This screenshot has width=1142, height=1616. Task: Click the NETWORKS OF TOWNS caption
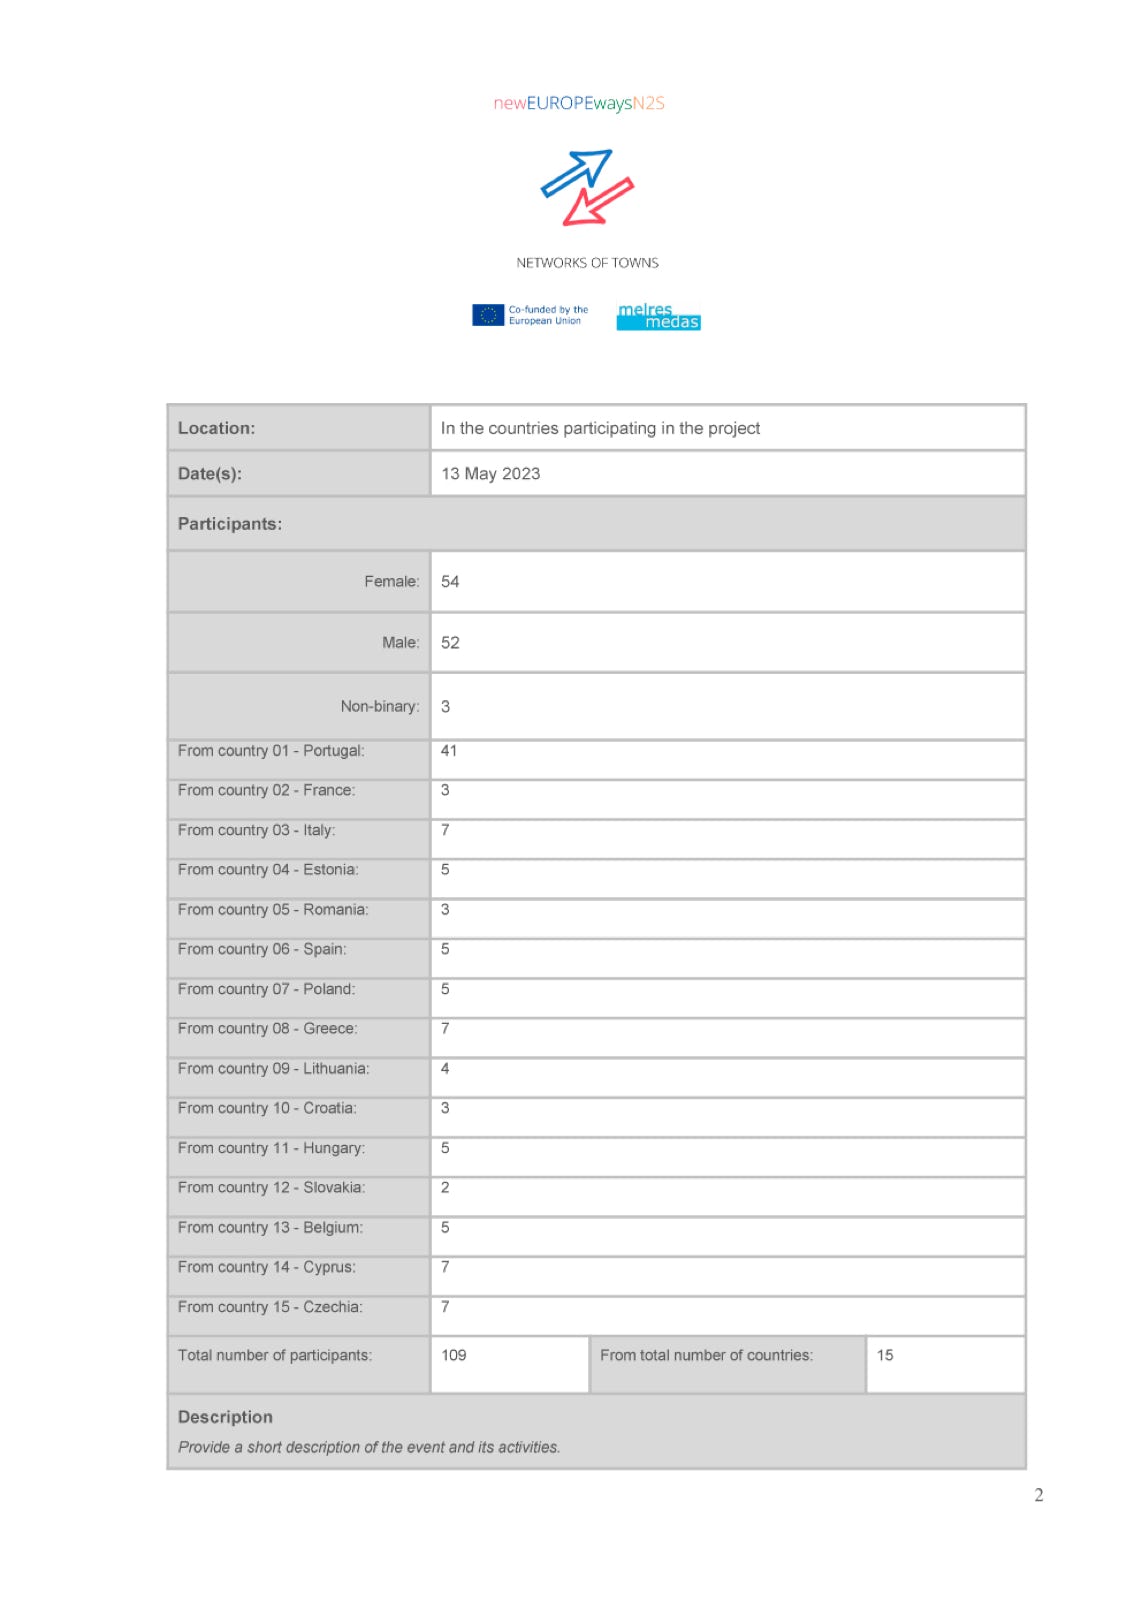pyautogui.click(x=587, y=263)
